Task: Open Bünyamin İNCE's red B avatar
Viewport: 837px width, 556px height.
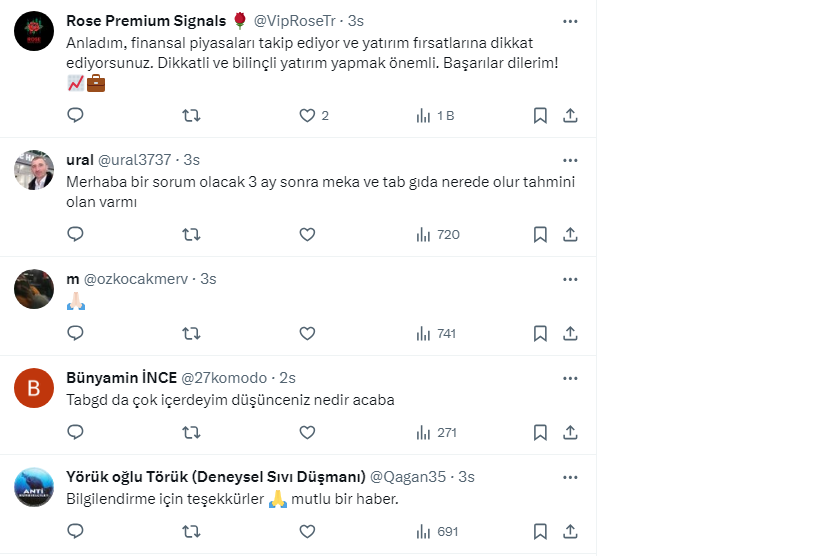Action: click(34, 388)
